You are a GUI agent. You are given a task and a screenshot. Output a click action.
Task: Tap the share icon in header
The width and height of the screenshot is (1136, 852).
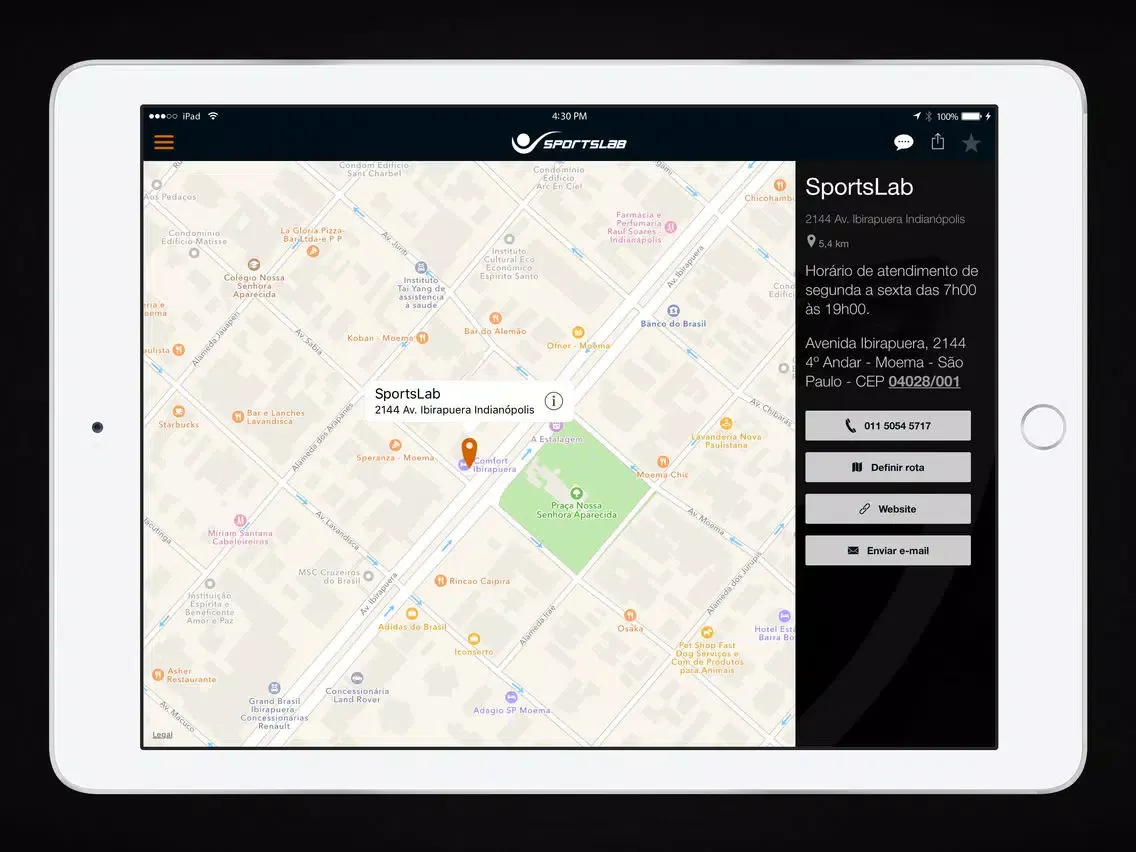(937, 141)
